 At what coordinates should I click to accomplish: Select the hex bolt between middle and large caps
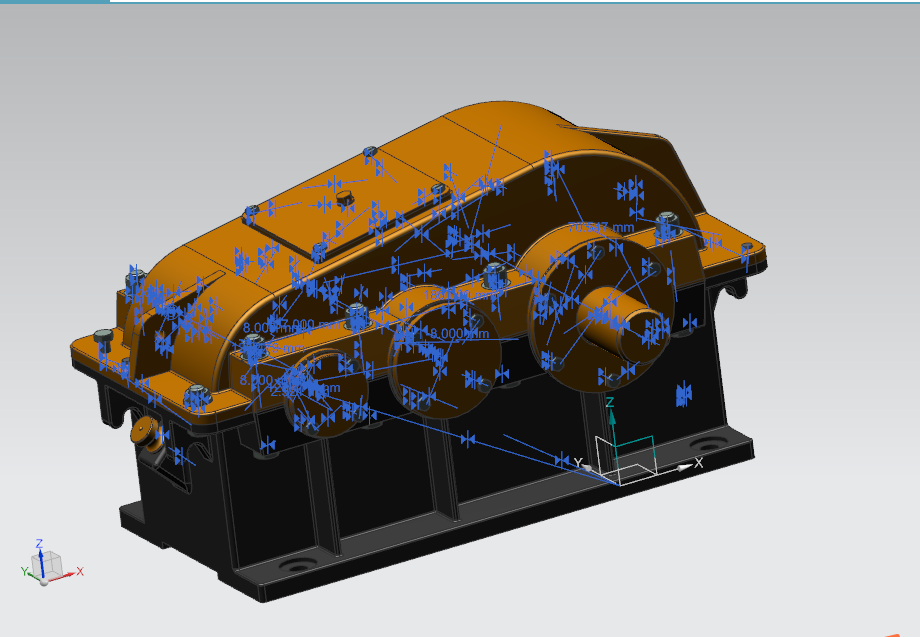coord(495,276)
